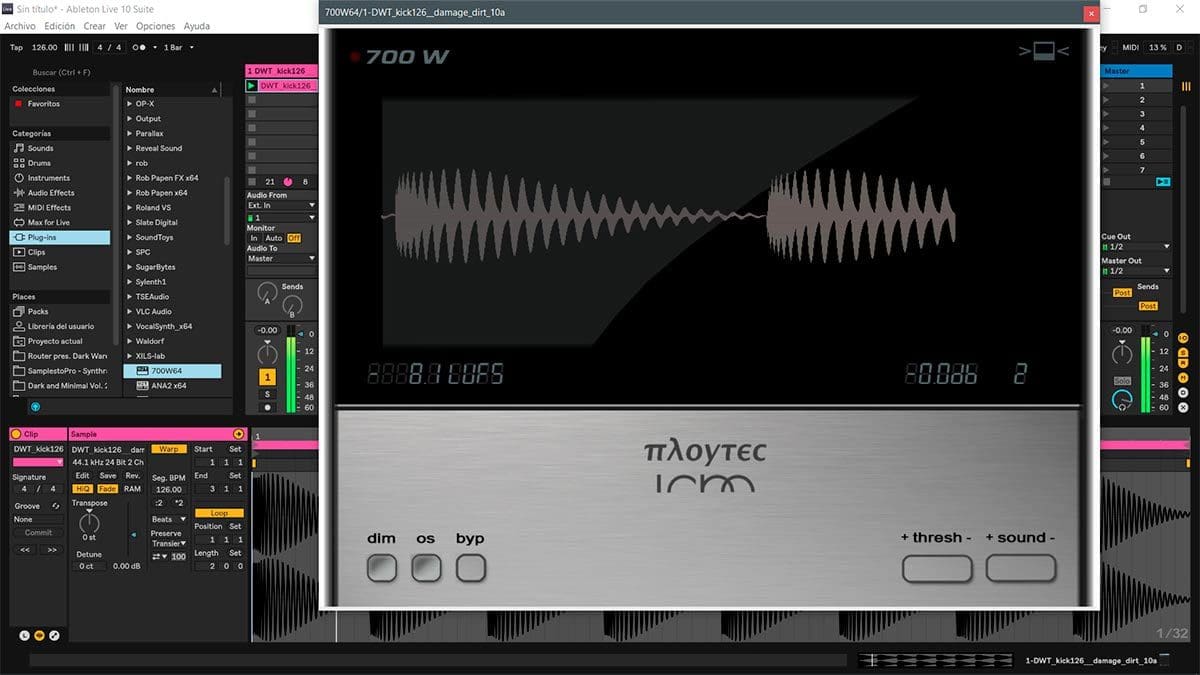The height and width of the screenshot is (675, 1200).
Task: Select the 700W64 plug-in device icon
Action: pos(142,371)
